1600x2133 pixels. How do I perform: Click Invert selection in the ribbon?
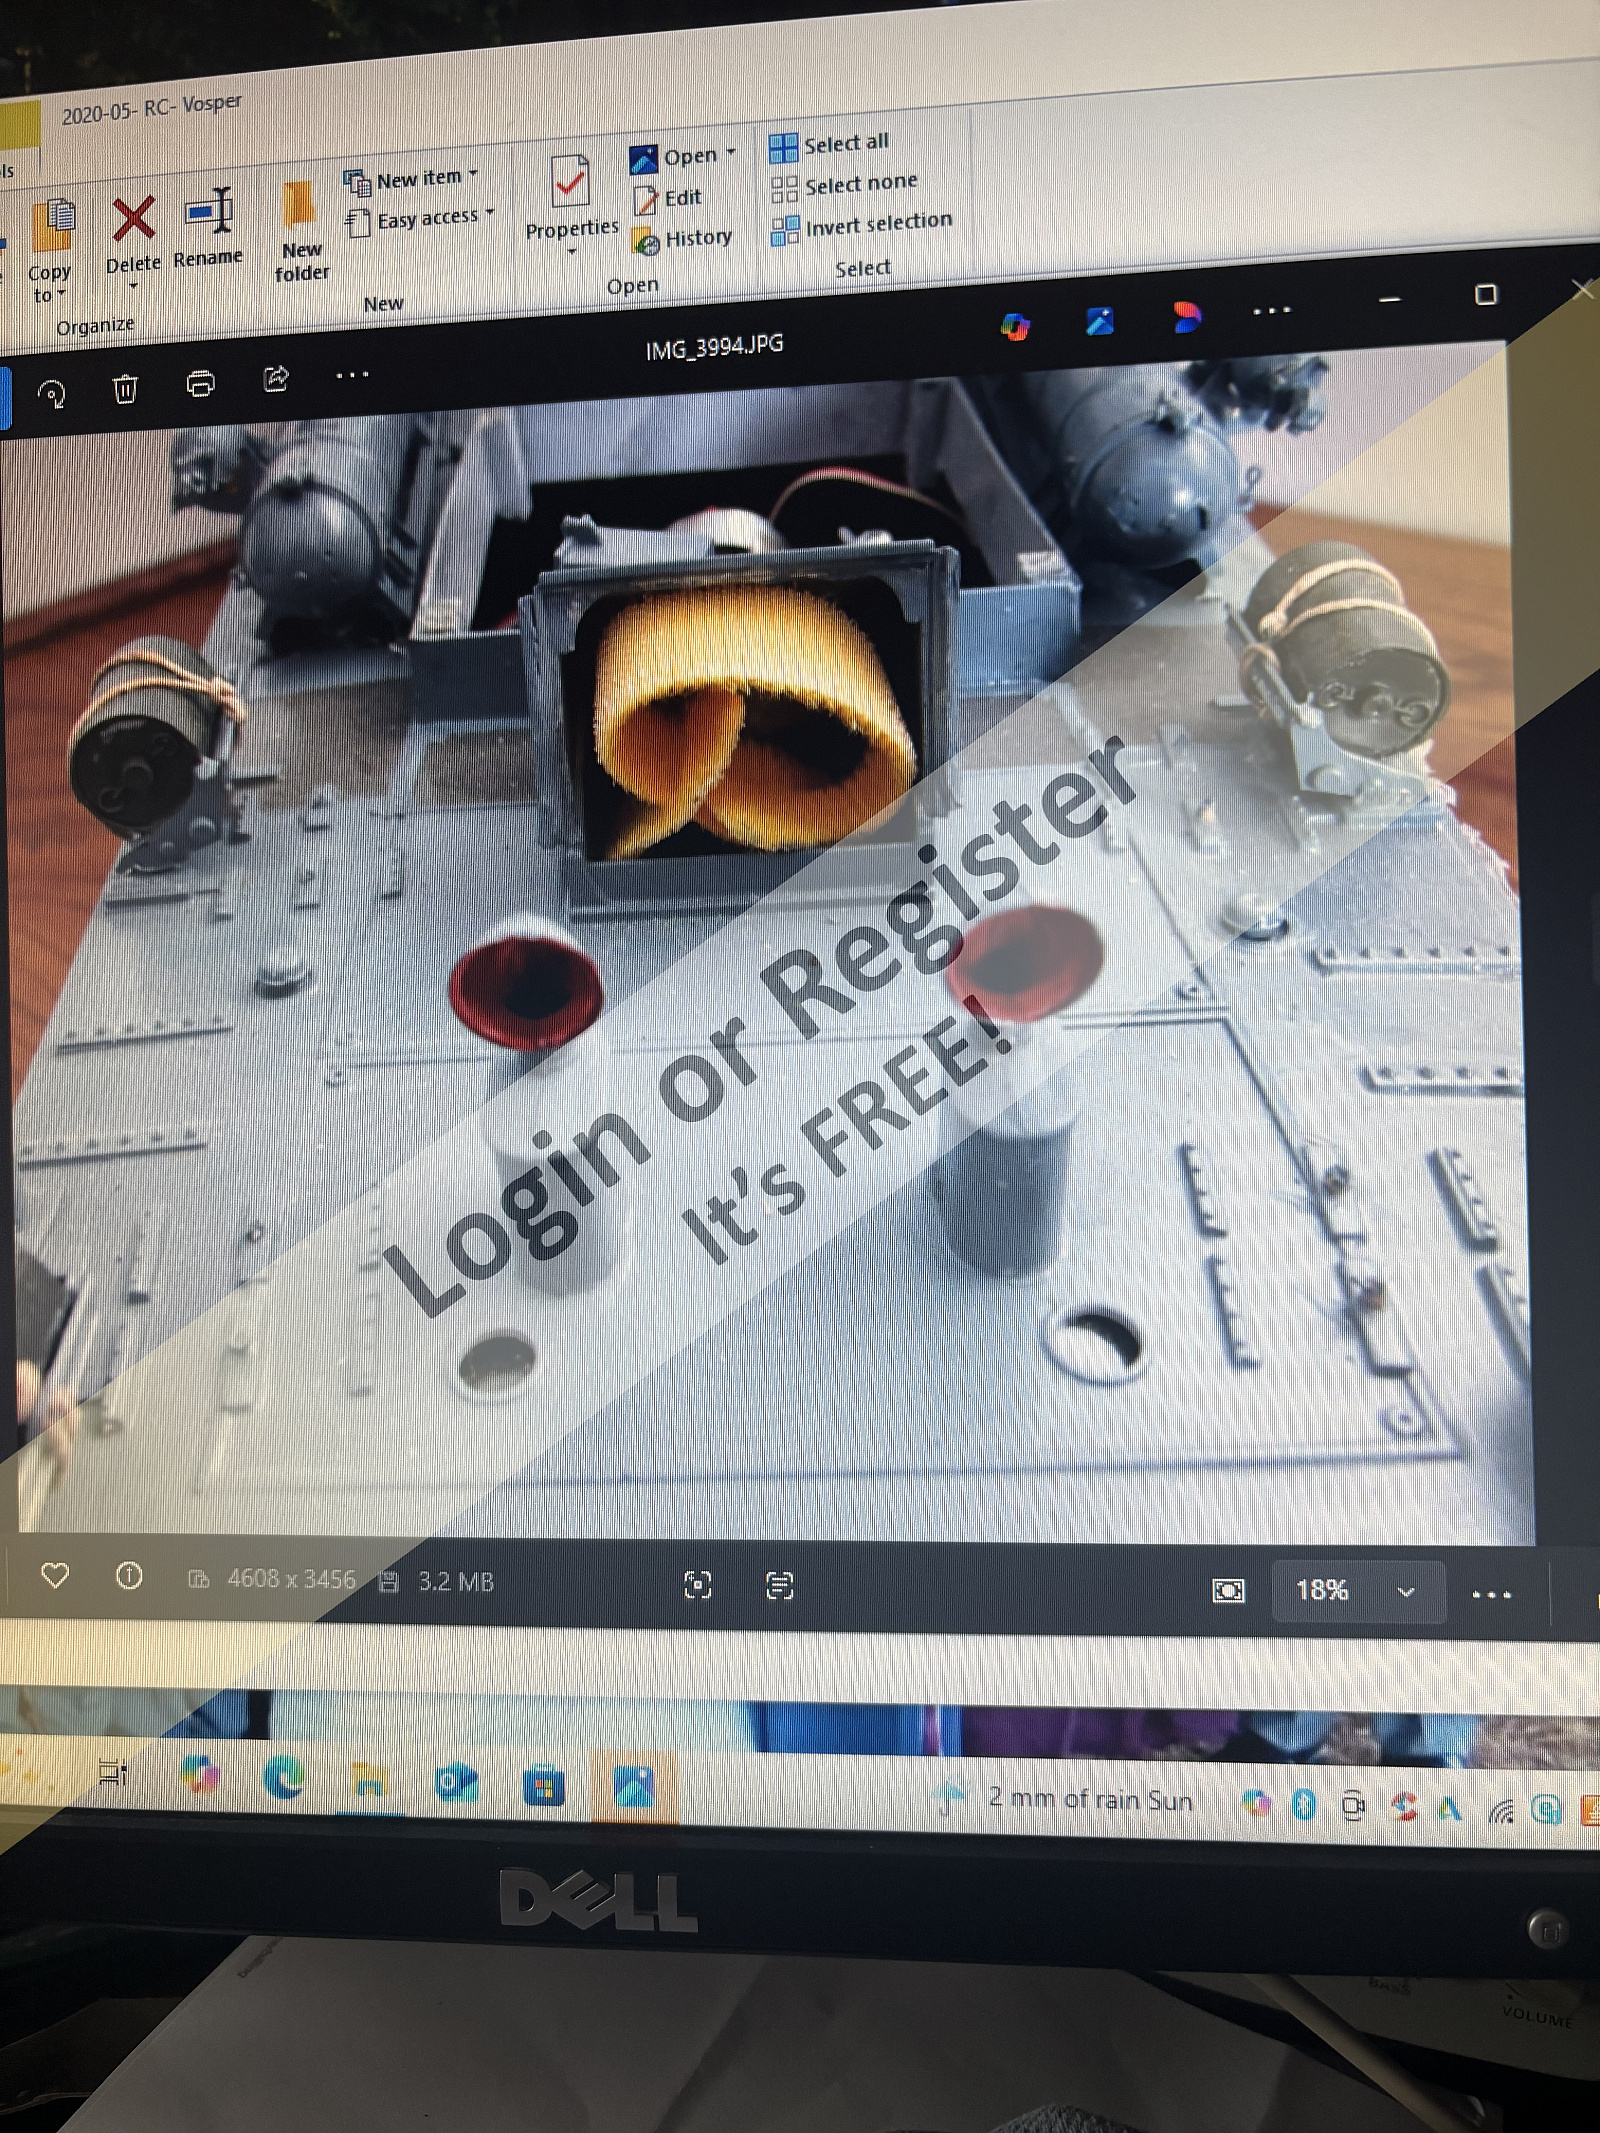point(877,223)
